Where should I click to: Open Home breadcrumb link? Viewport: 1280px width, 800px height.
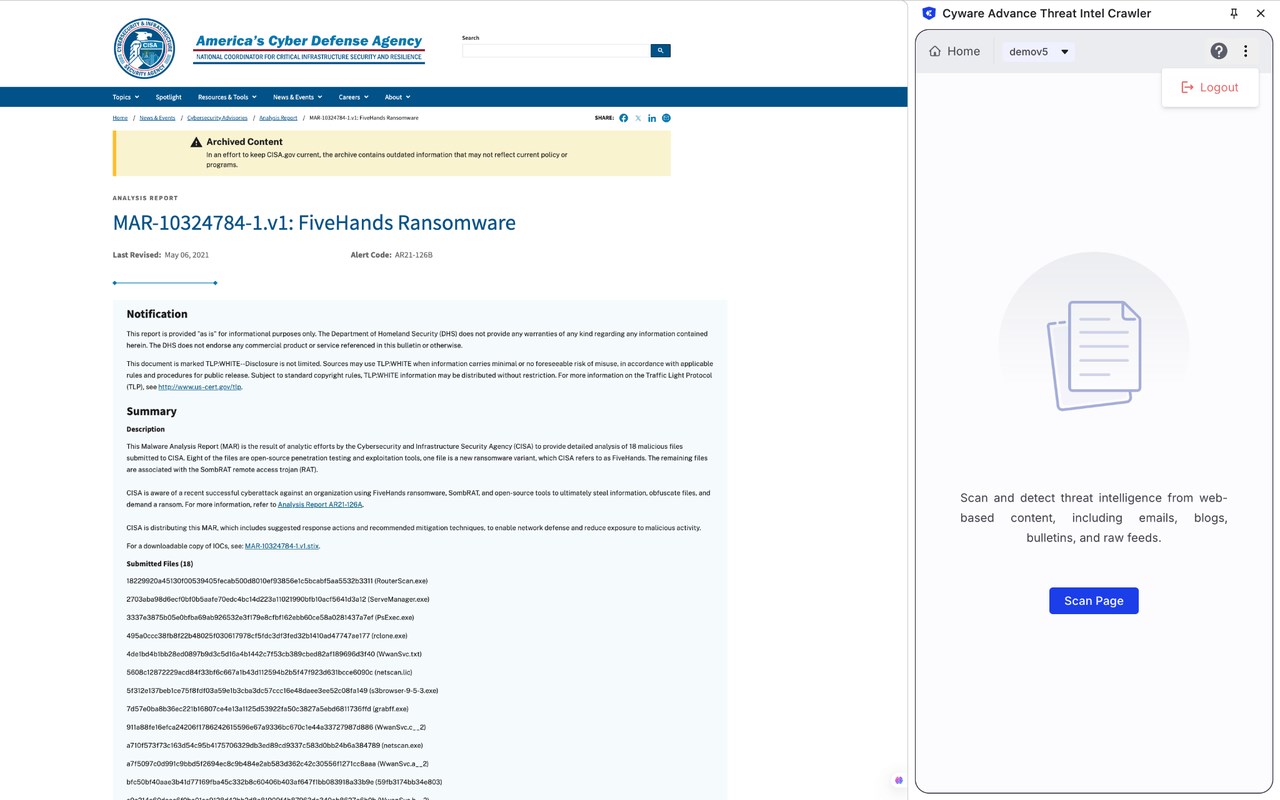tap(120, 118)
